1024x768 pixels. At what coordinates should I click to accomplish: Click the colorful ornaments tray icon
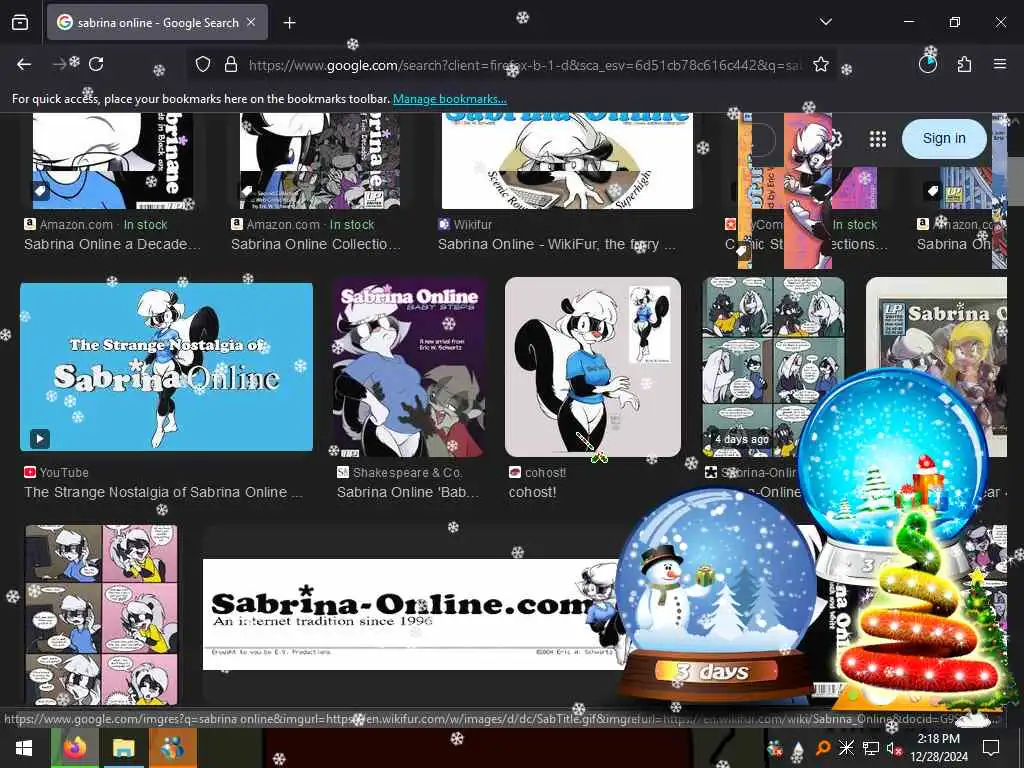coord(775,748)
